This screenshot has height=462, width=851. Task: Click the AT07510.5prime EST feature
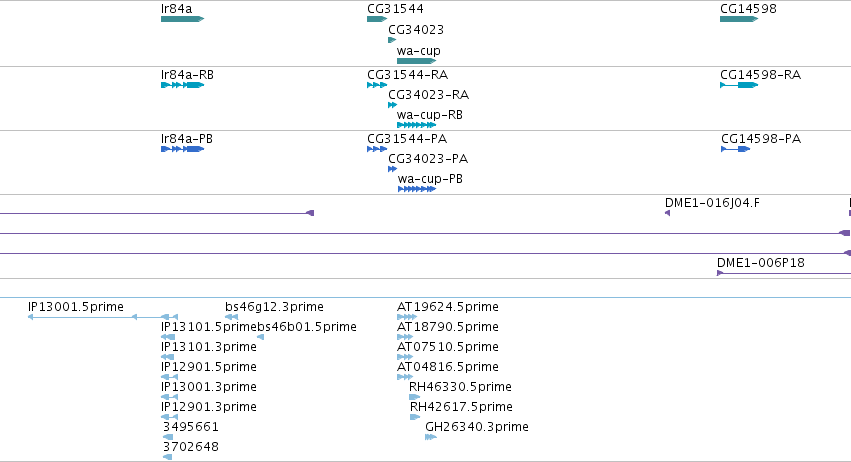coord(405,357)
